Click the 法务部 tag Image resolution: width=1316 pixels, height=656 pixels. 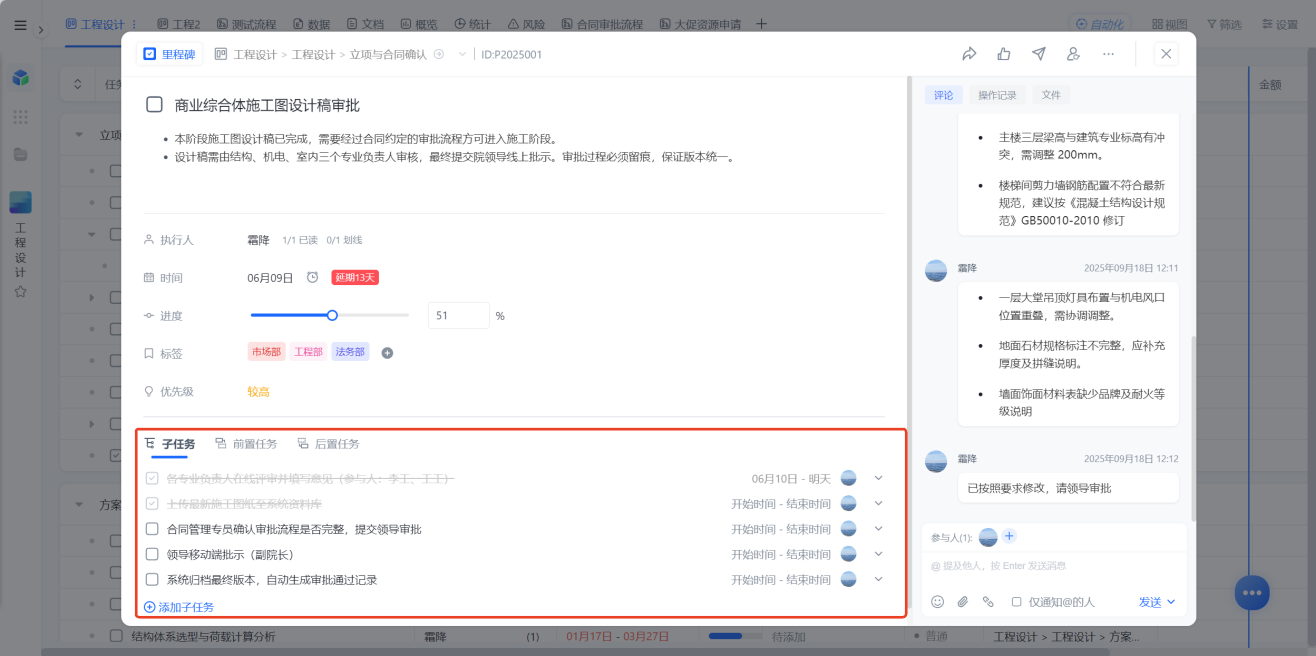[350, 352]
